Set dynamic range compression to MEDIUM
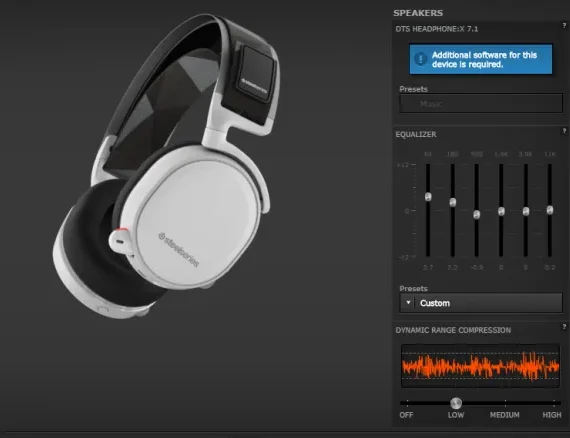The image size is (570, 438). [x=505, y=415]
